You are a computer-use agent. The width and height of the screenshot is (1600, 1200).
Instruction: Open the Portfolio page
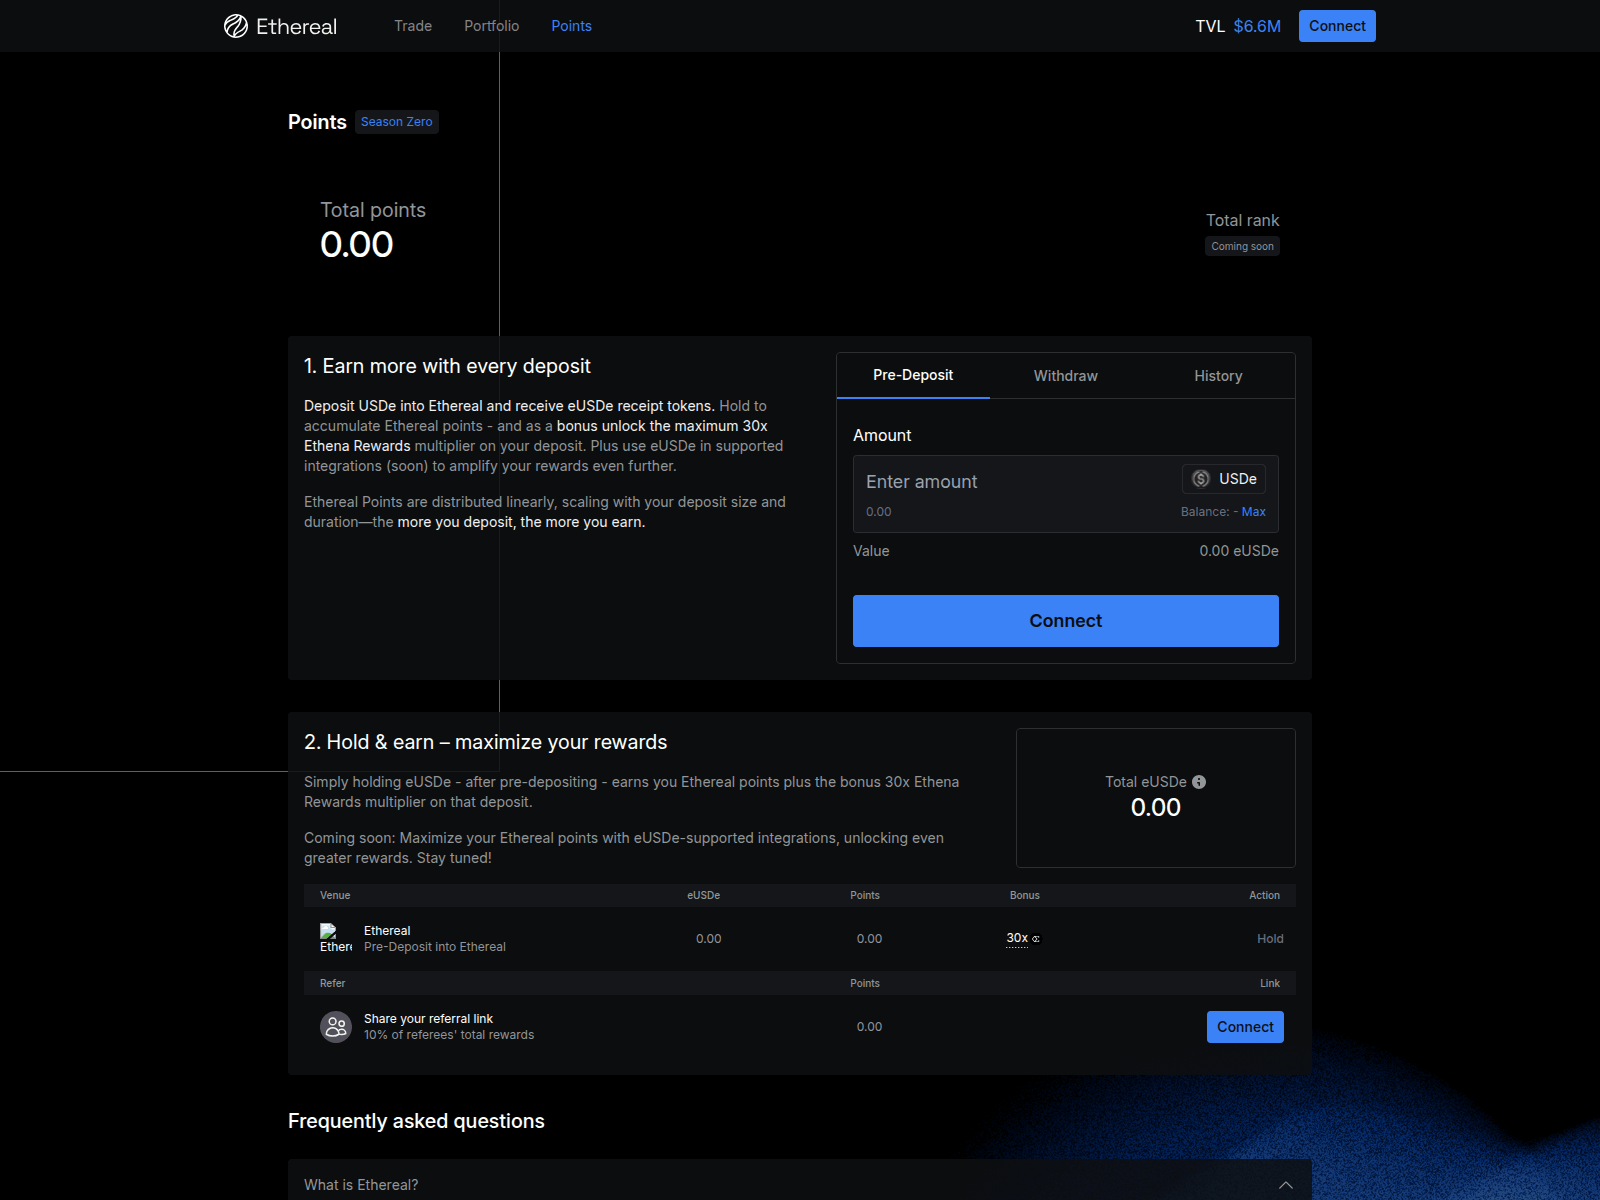[x=491, y=26]
